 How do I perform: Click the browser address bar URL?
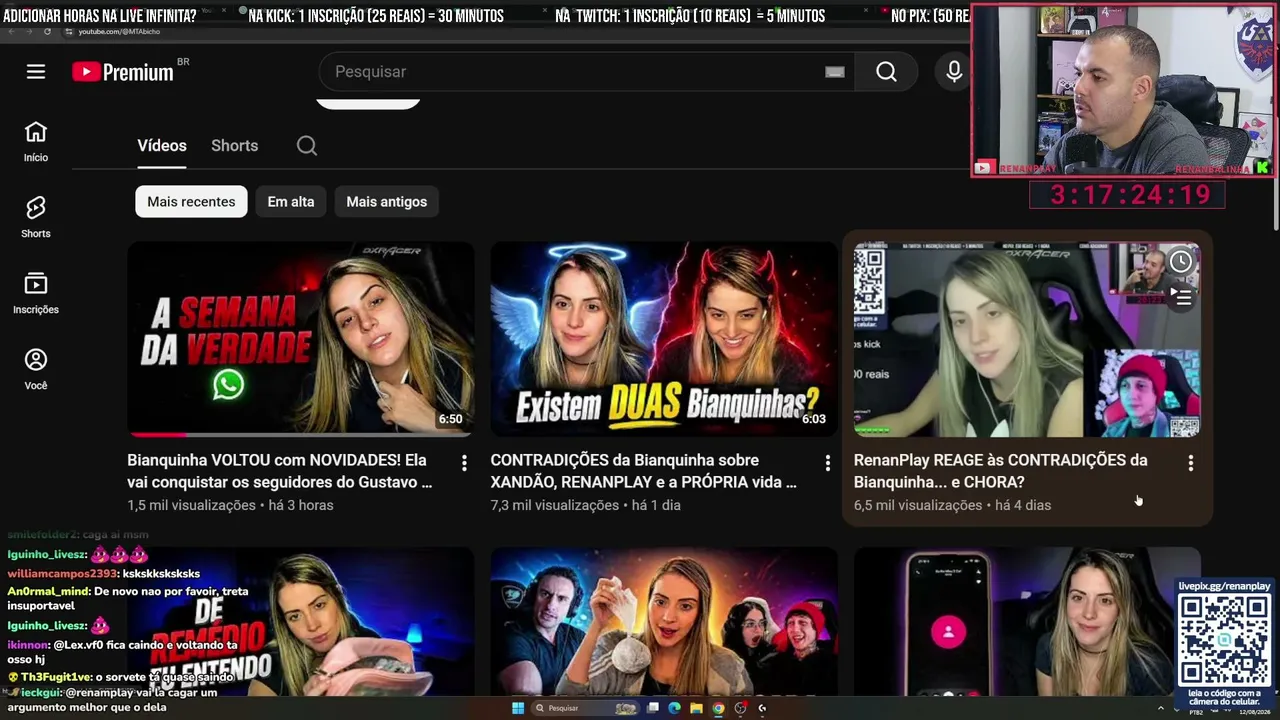point(119,32)
